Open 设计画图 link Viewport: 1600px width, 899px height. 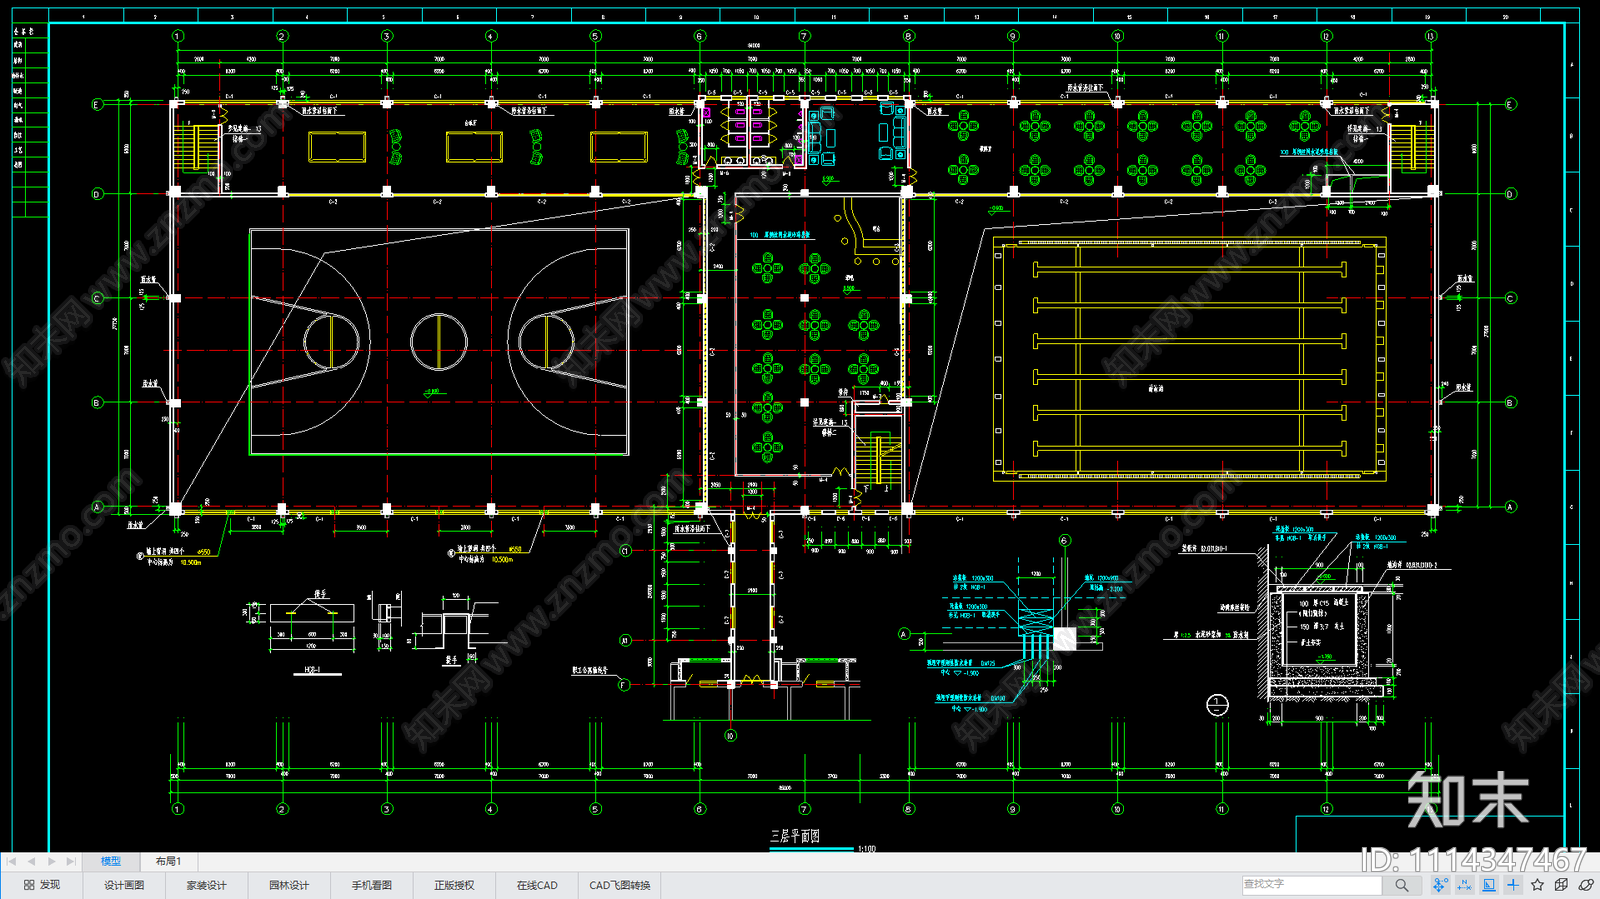(124, 885)
